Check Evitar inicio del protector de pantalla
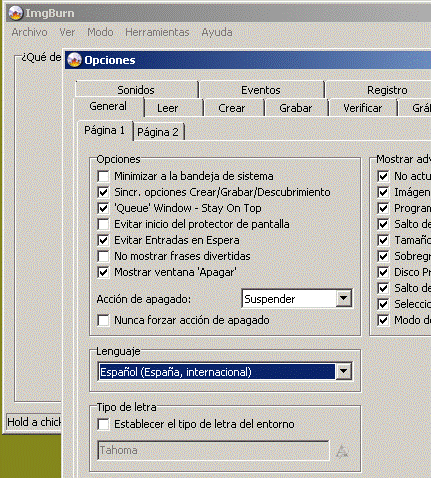This screenshot has width=431, height=478. (103, 224)
